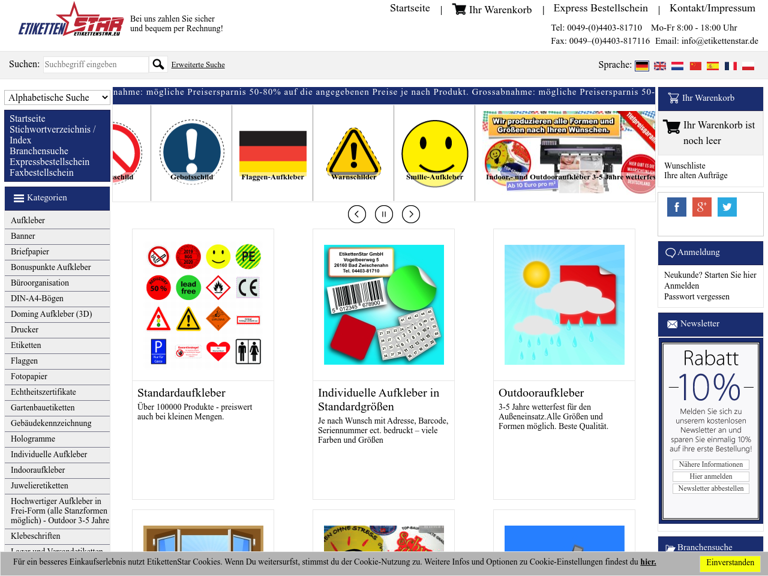Select the English flag language
768x576 pixels.
click(x=660, y=66)
